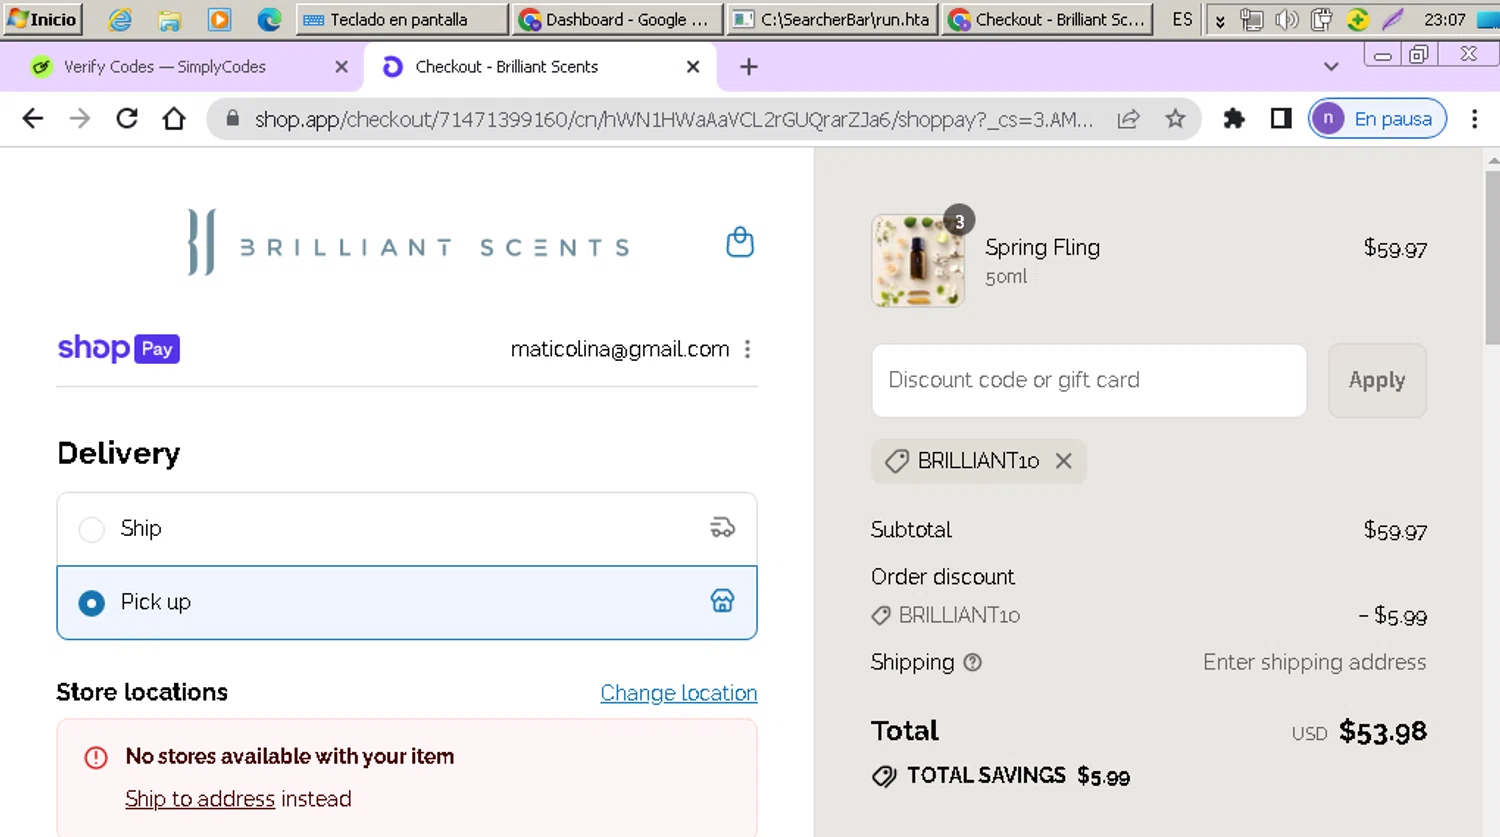Reload the checkout page
Image resolution: width=1500 pixels, height=837 pixels.
point(127,119)
